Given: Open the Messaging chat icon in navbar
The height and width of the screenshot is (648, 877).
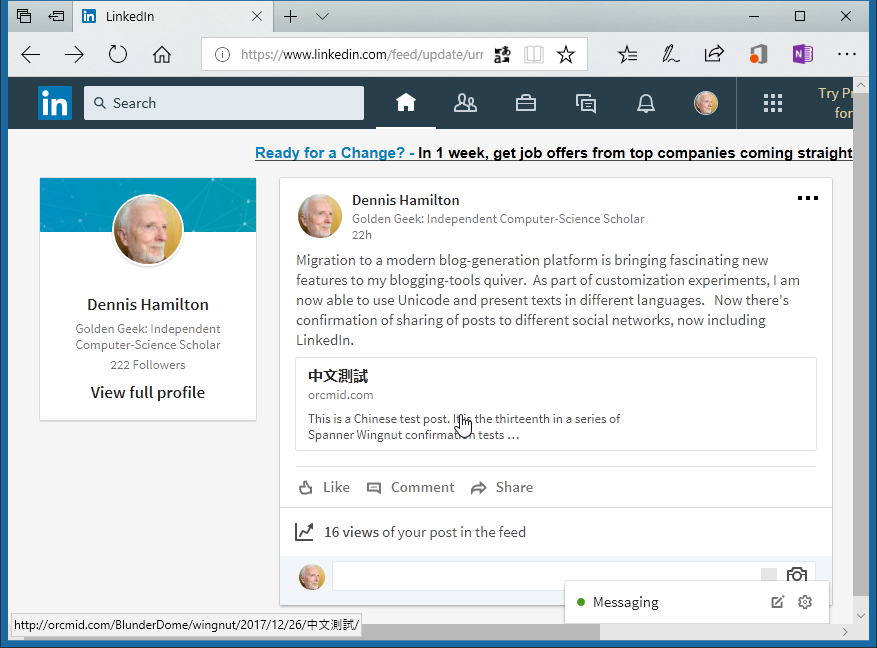Looking at the screenshot, I should (586, 103).
